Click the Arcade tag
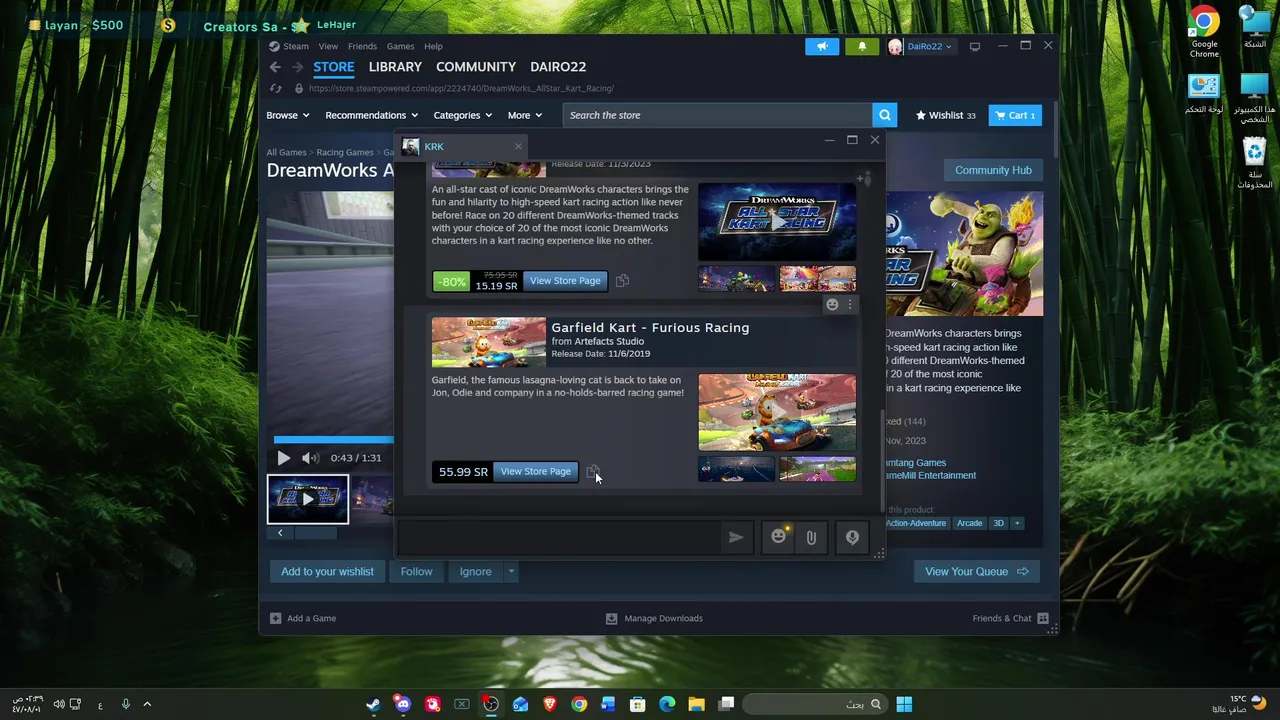The height and width of the screenshot is (720, 1280). tap(969, 523)
